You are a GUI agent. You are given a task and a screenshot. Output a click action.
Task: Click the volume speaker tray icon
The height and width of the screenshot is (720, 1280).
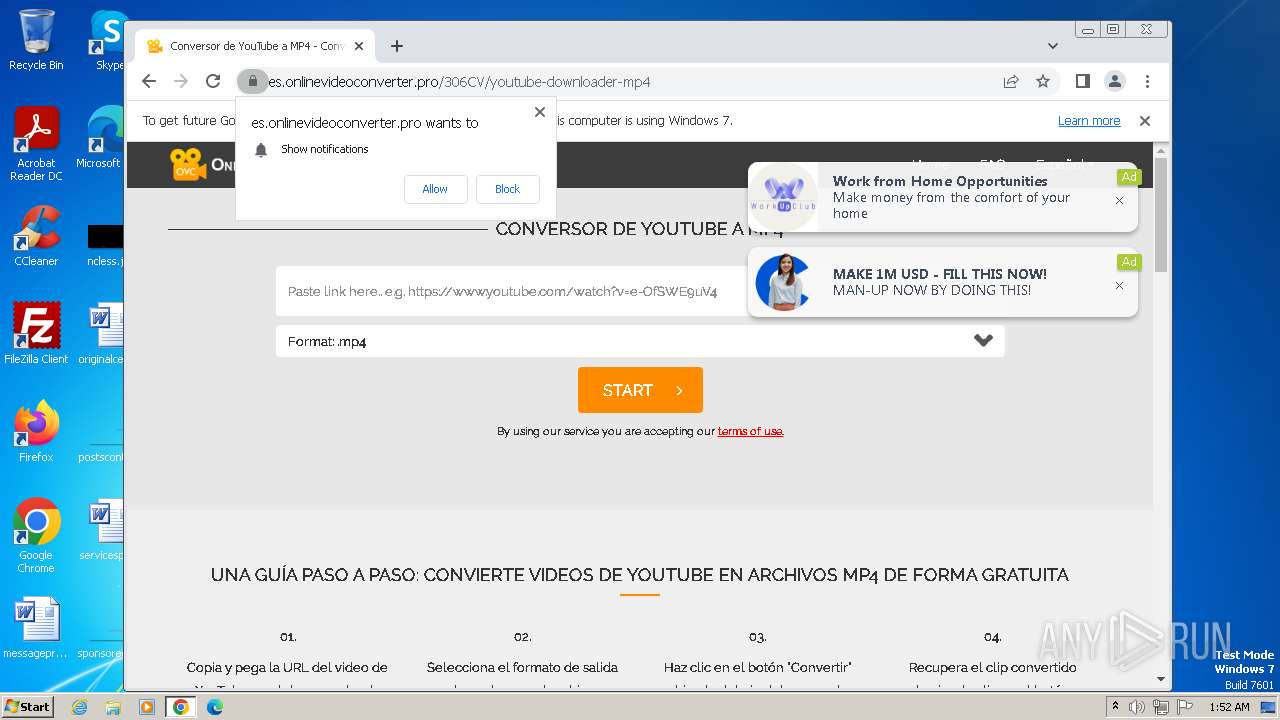pos(1137,707)
